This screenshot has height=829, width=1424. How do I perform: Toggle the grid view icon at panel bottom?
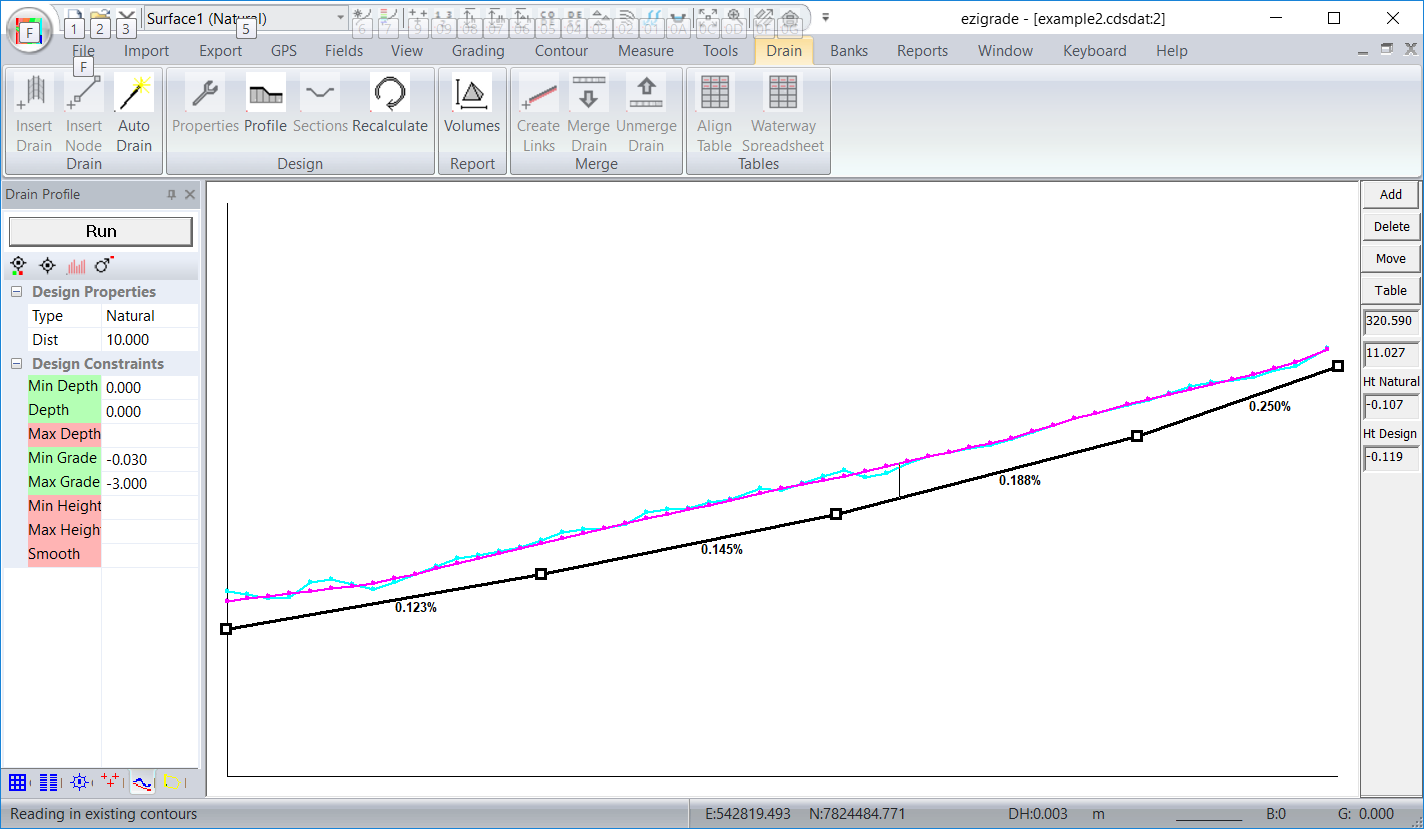[x=17, y=782]
